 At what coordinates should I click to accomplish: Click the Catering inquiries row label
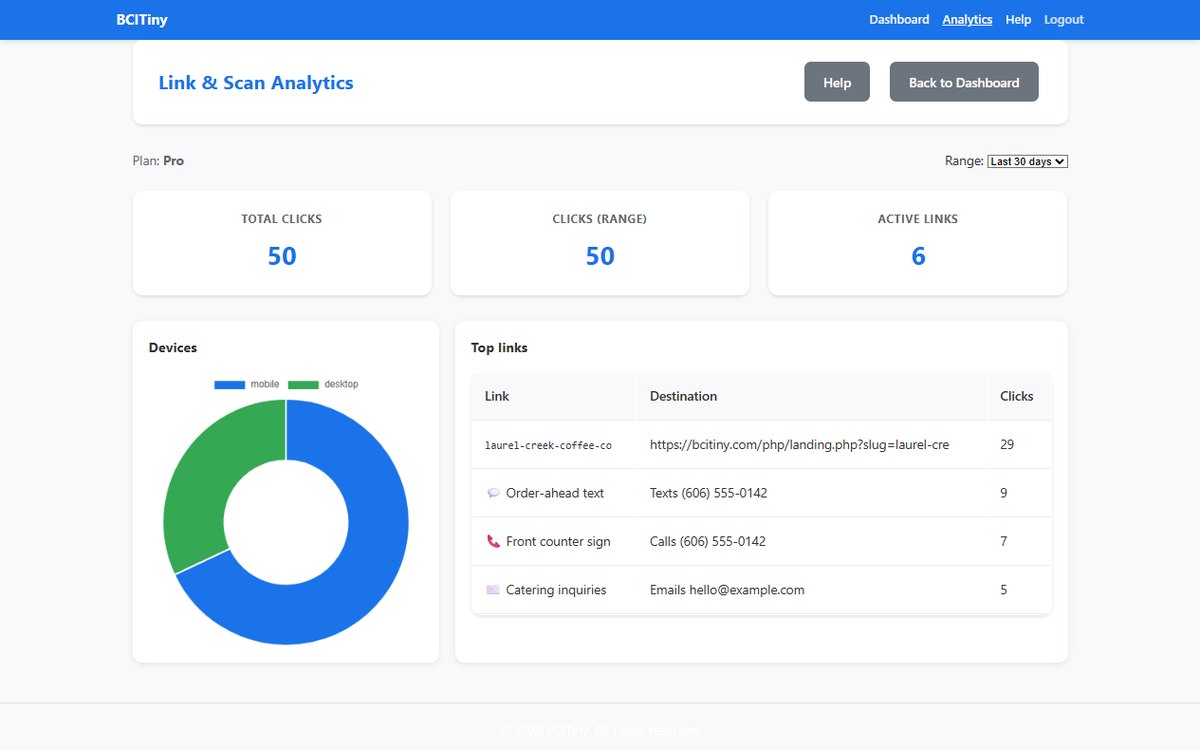pos(556,590)
